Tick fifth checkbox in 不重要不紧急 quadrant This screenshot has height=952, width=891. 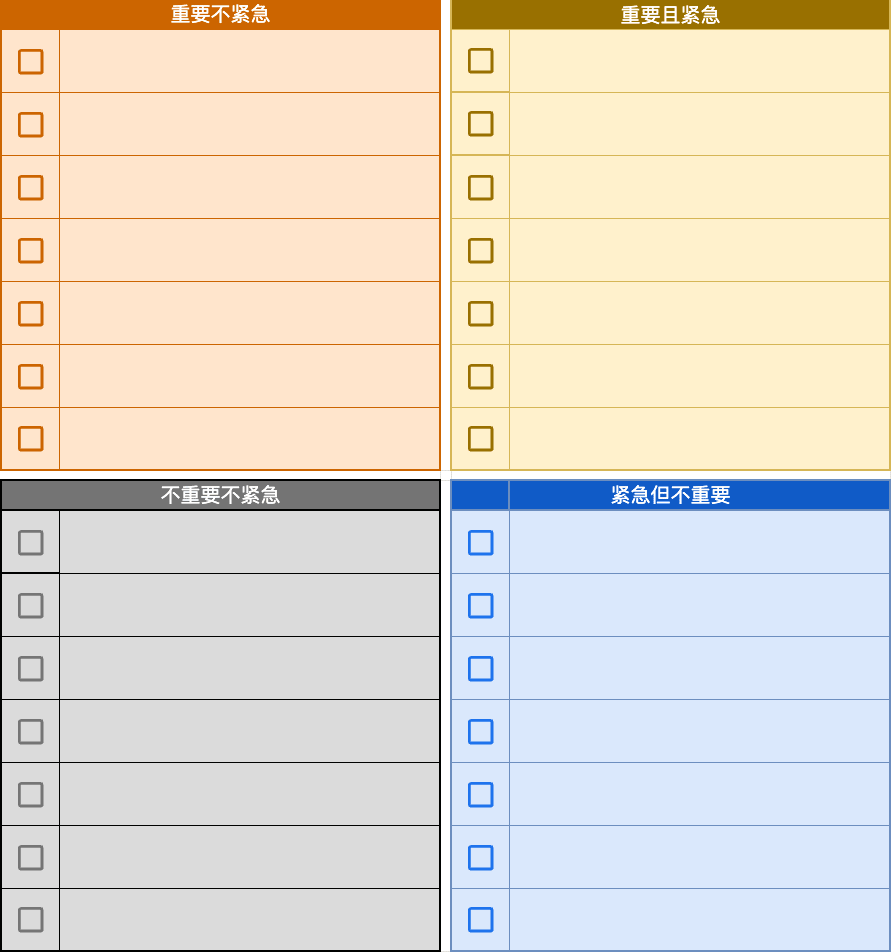coord(30,794)
